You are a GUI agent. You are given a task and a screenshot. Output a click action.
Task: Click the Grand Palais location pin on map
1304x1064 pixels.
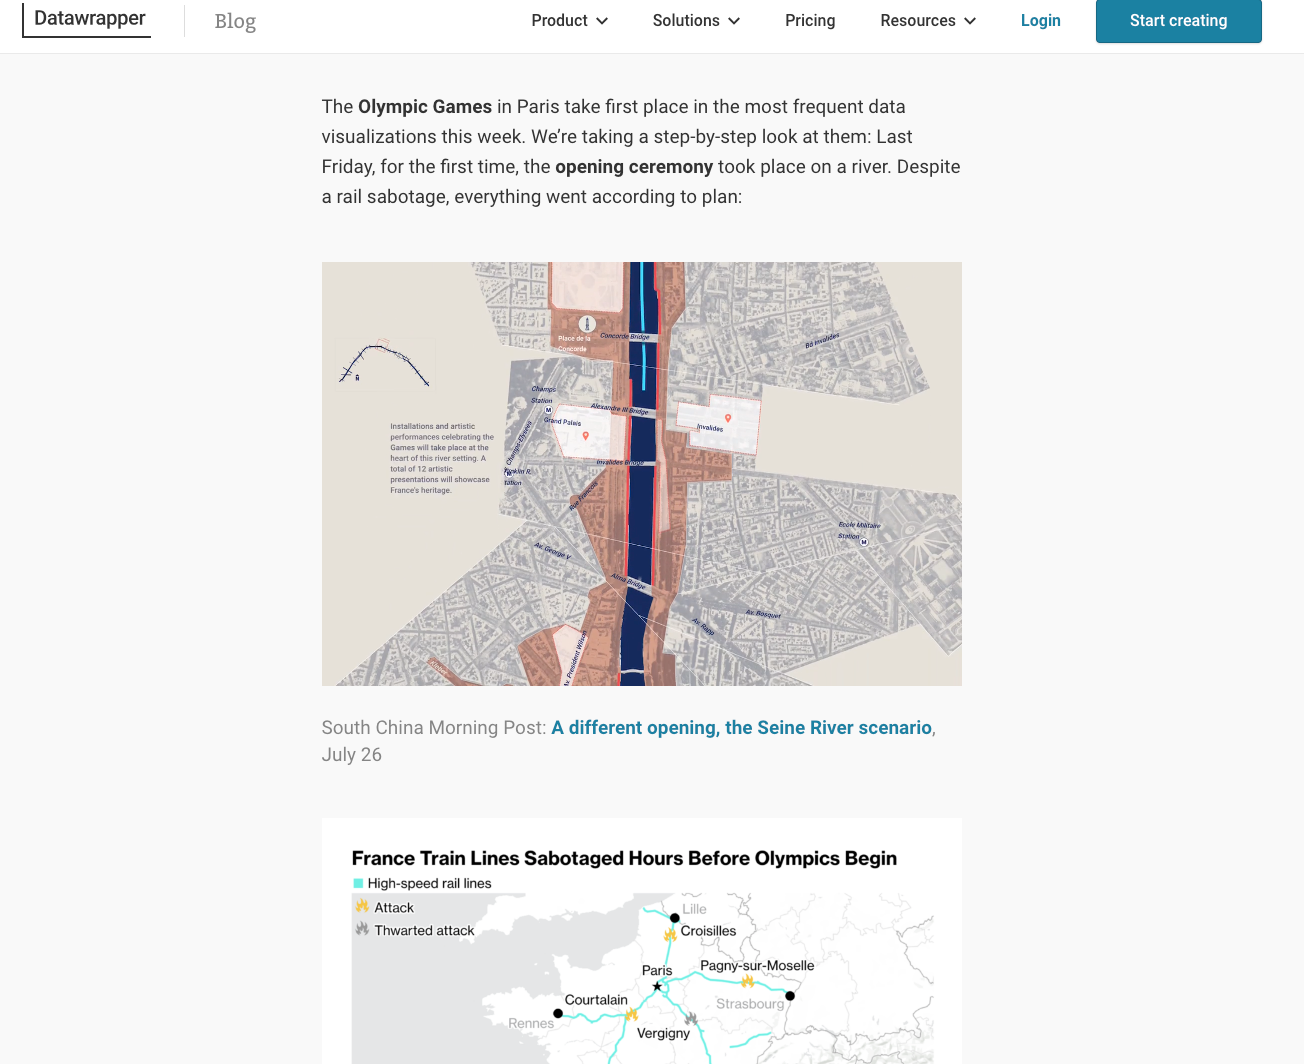pos(586,436)
